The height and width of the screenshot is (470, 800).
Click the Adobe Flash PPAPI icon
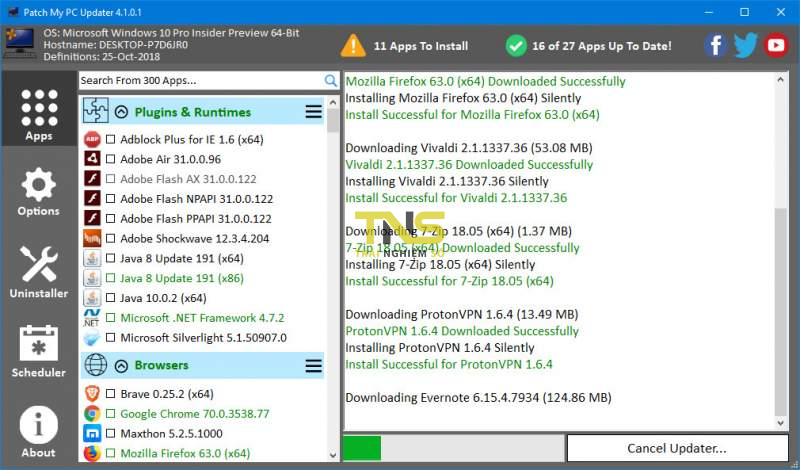point(92,218)
